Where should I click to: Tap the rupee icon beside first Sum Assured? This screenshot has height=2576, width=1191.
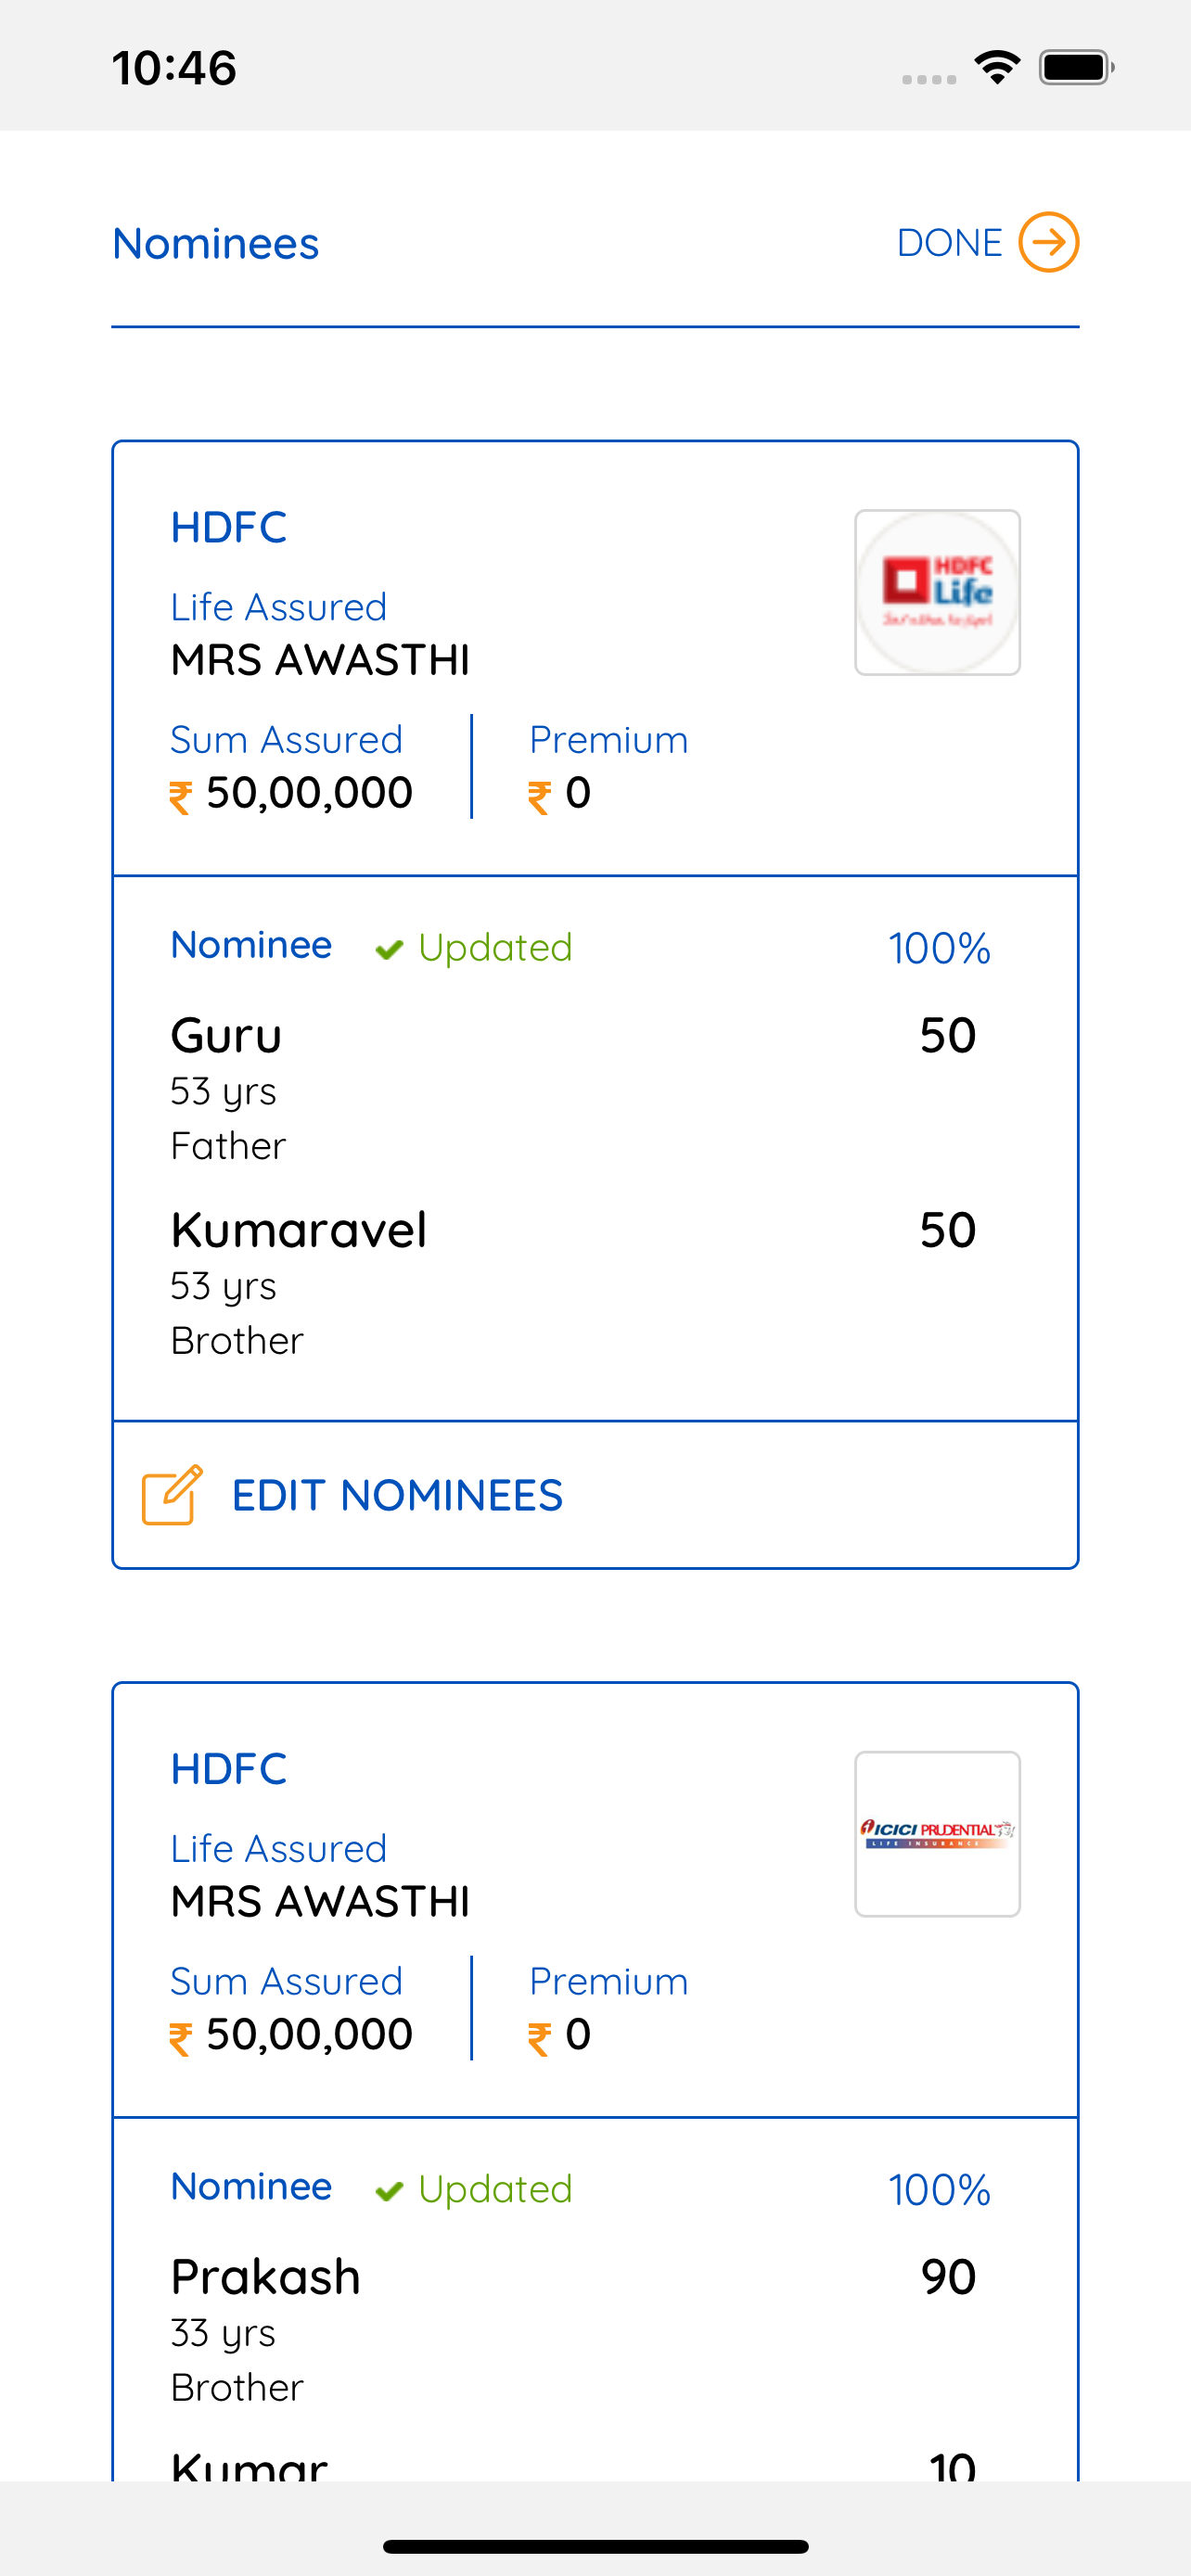[180, 797]
